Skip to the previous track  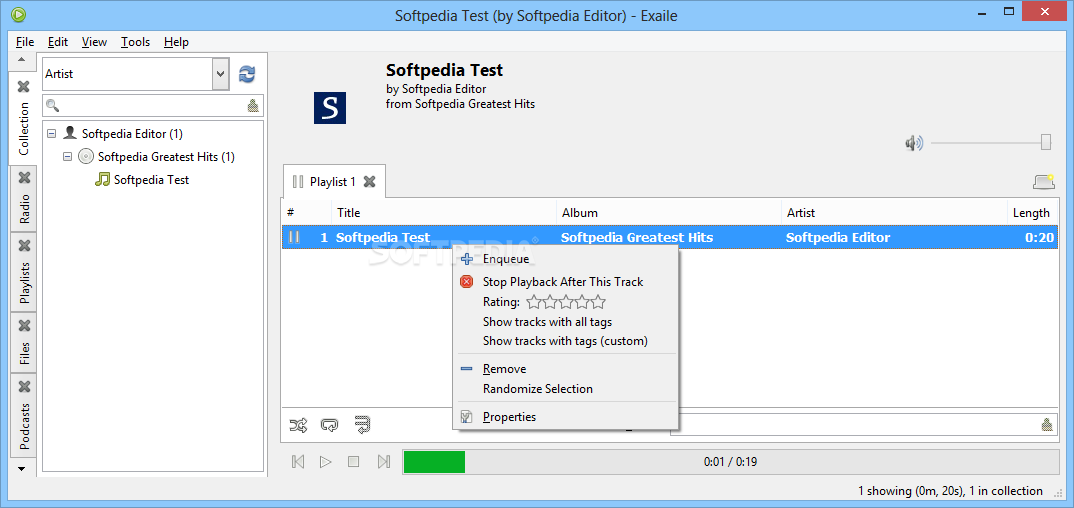(298, 462)
